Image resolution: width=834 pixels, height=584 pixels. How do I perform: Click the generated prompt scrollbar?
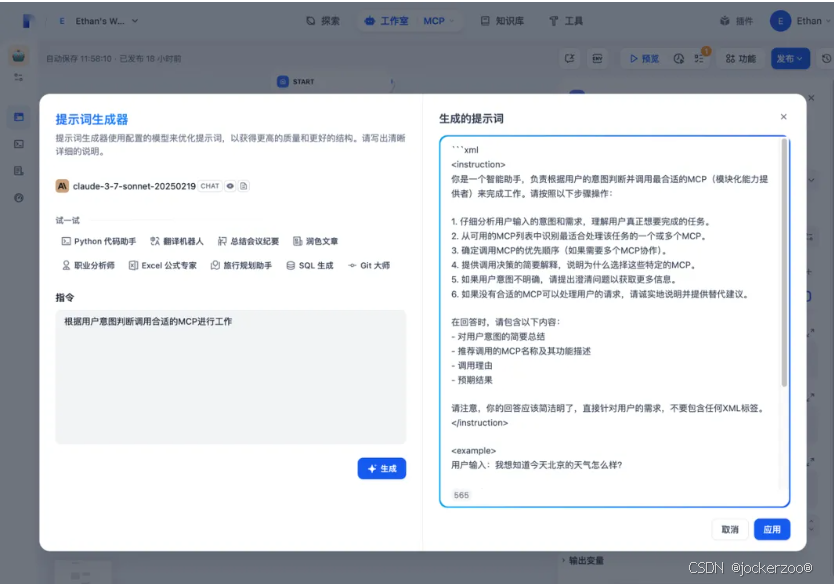click(784, 262)
